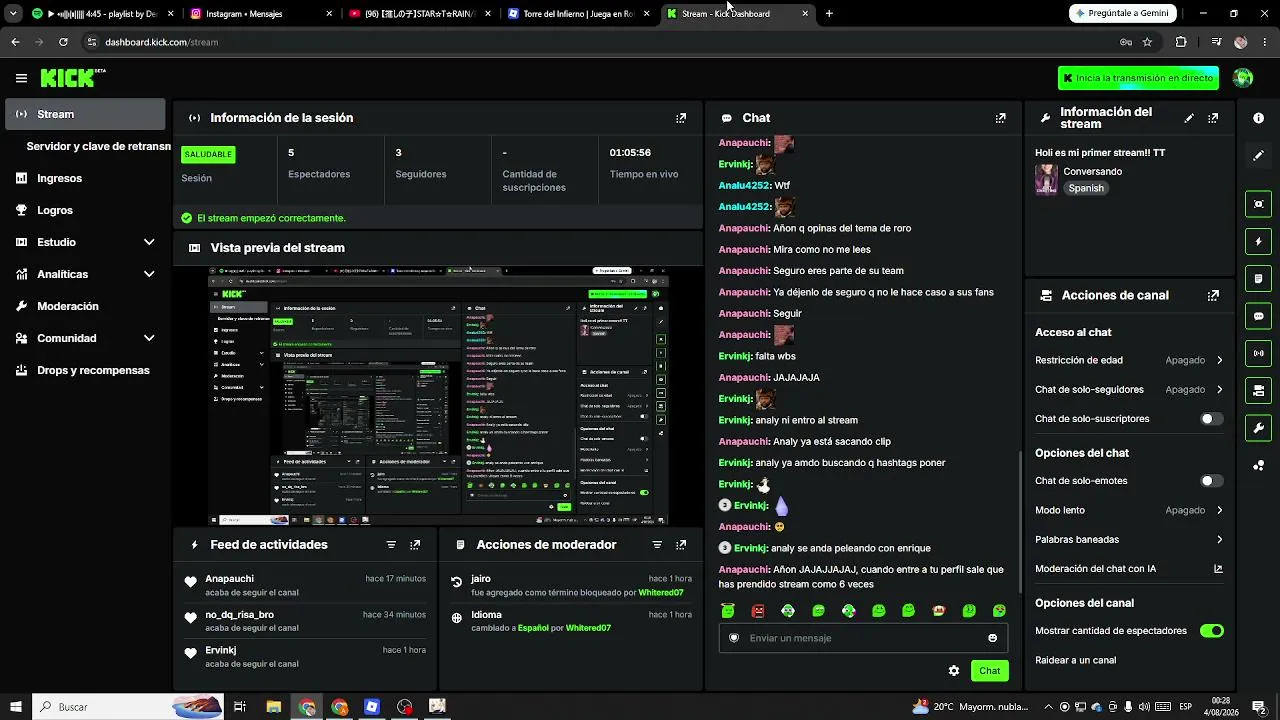Expand the Comunidad sidebar section
This screenshot has height=720, width=1280.
[x=149, y=338]
